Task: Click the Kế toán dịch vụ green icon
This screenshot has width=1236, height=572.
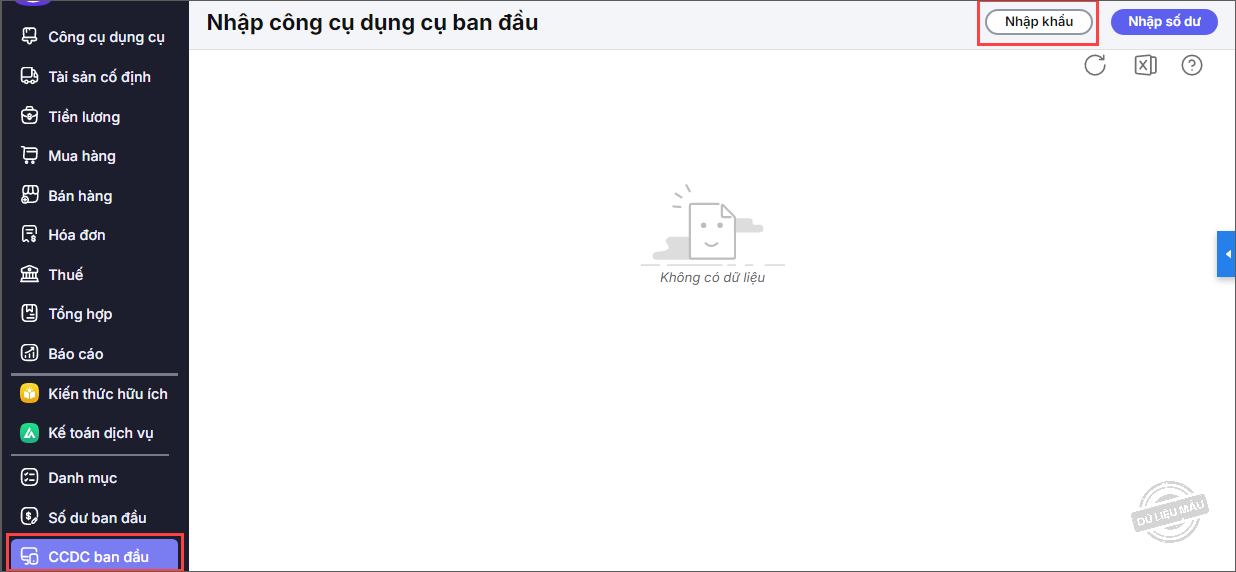Action: 30,433
